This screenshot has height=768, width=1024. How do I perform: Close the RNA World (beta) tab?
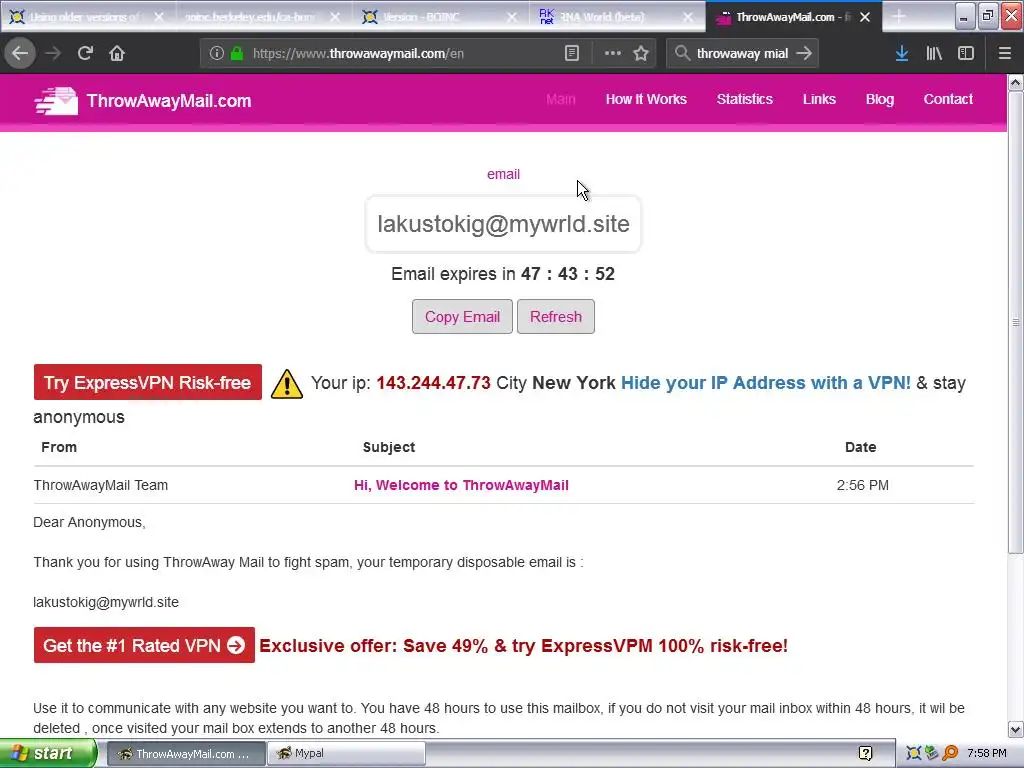[x=688, y=17]
